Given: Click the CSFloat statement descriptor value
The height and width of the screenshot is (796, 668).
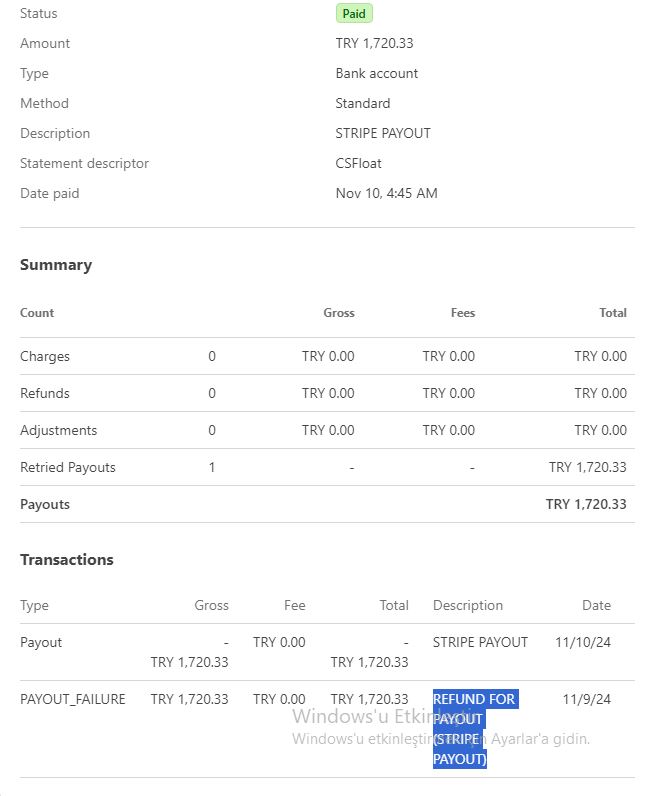Looking at the screenshot, I should pos(358,163).
